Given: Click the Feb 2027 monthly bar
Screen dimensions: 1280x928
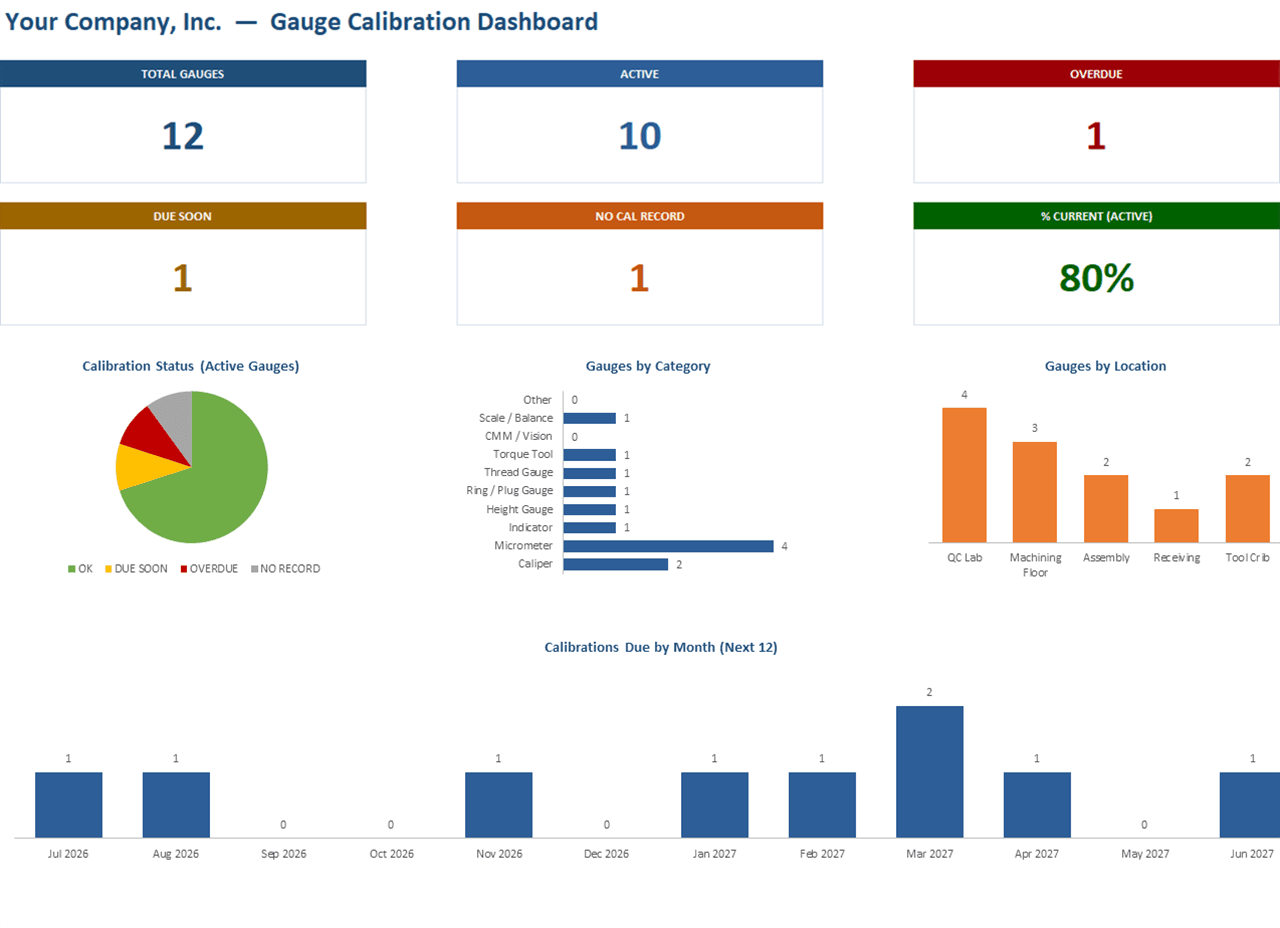Looking at the screenshot, I should coord(822,805).
